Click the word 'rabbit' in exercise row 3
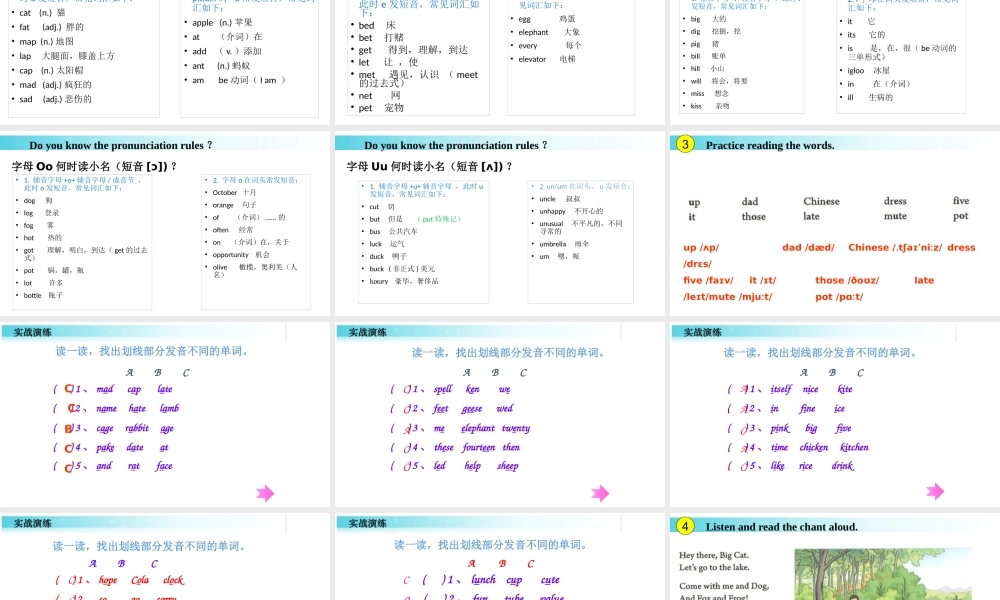 137,428
